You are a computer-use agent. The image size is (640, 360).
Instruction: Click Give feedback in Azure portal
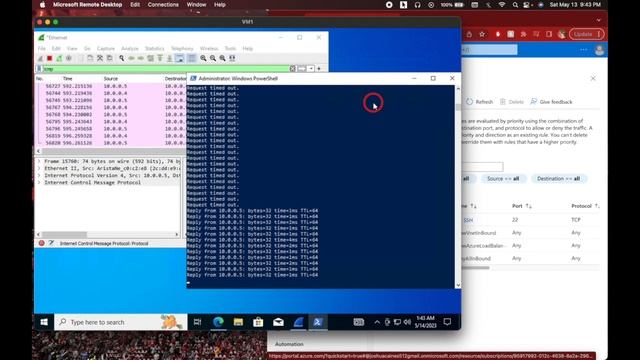(551, 102)
